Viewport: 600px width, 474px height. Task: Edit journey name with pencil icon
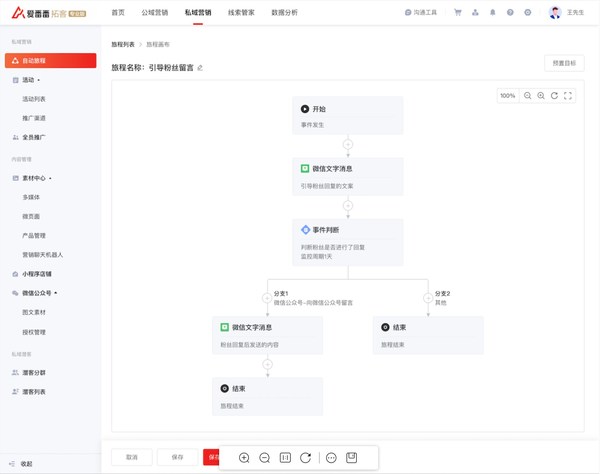[x=200, y=68]
